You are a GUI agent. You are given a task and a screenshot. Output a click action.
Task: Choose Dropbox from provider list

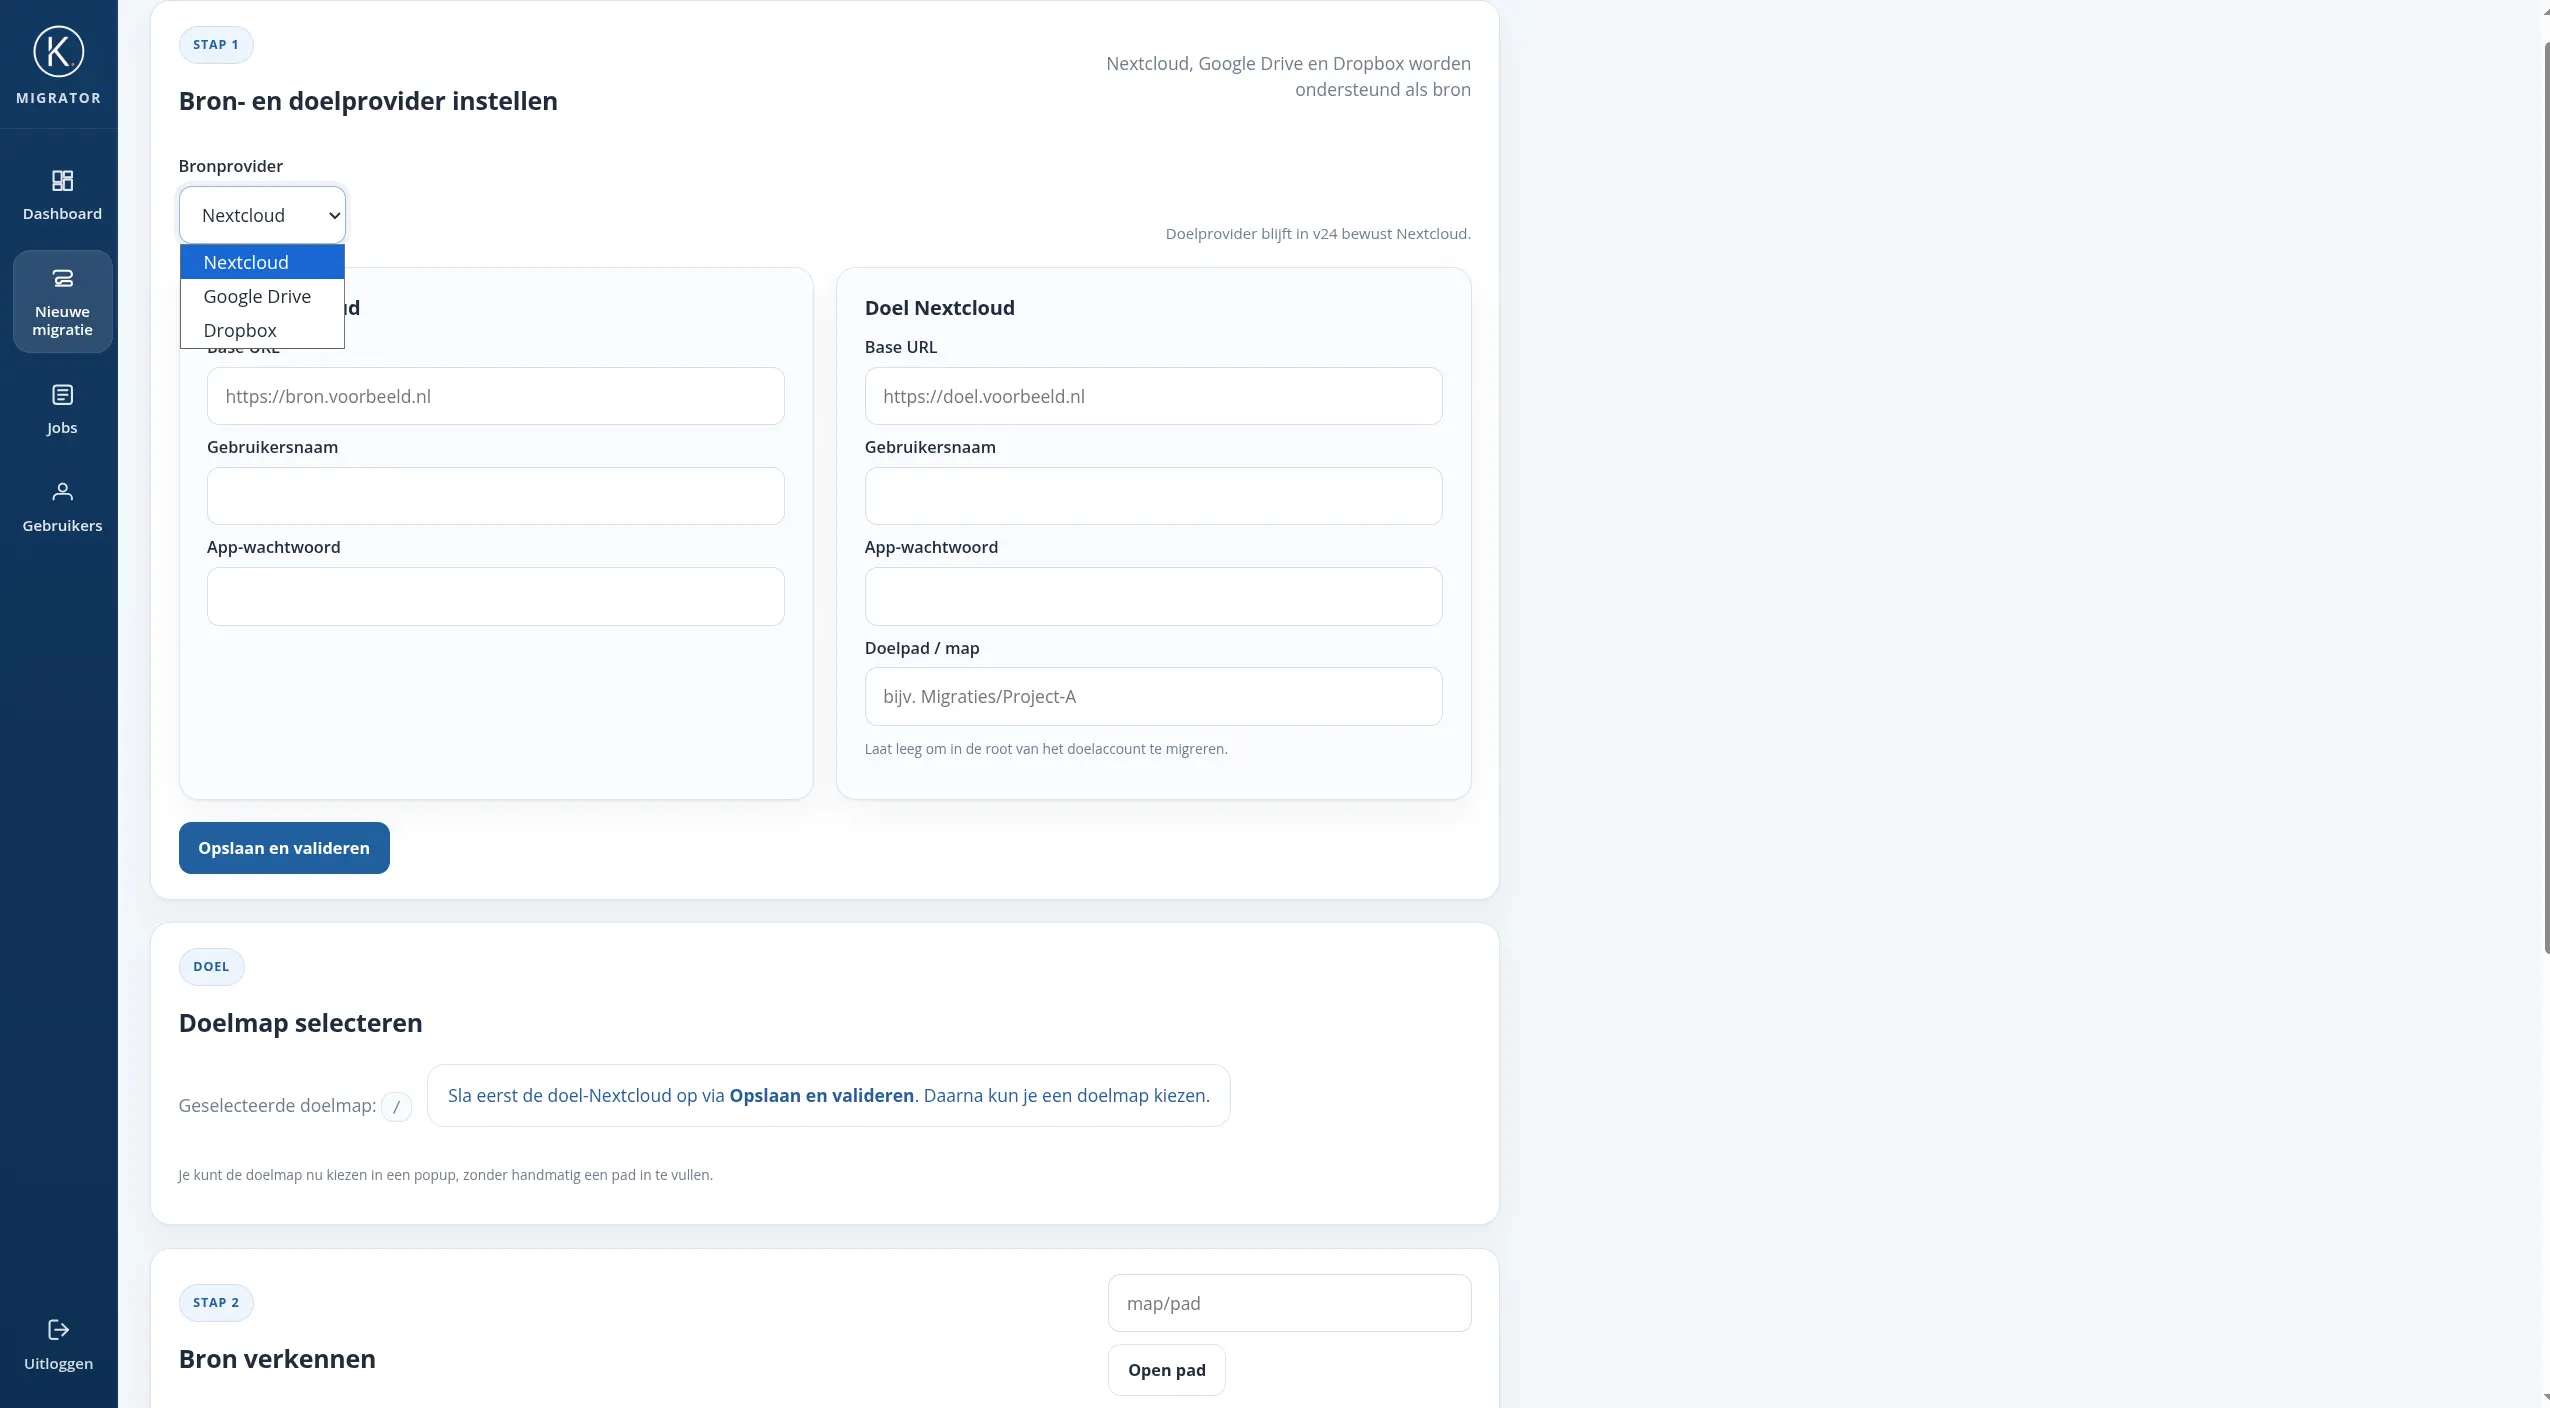tap(240, 331)
